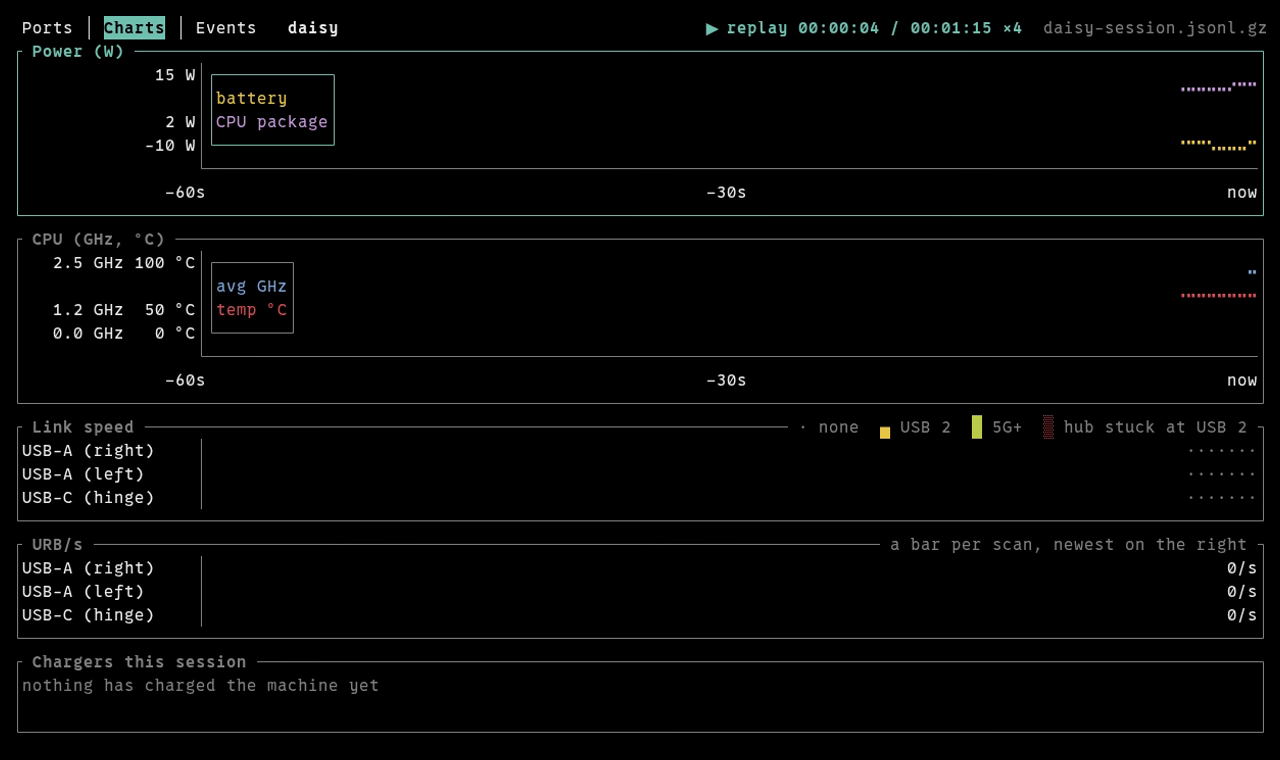Click the ×4 replay speed indicator

tap(1012, 28)
